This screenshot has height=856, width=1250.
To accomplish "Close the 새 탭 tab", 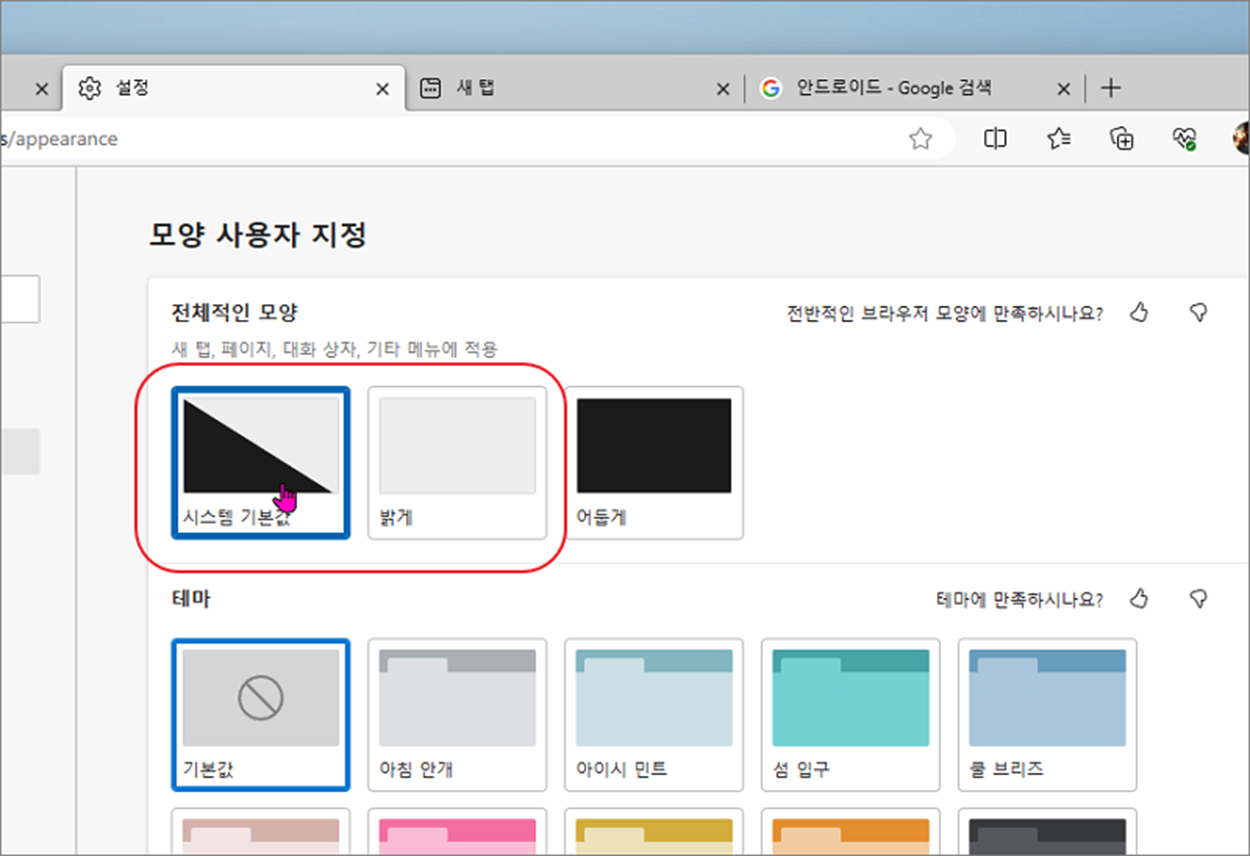I will pos(723,89).
